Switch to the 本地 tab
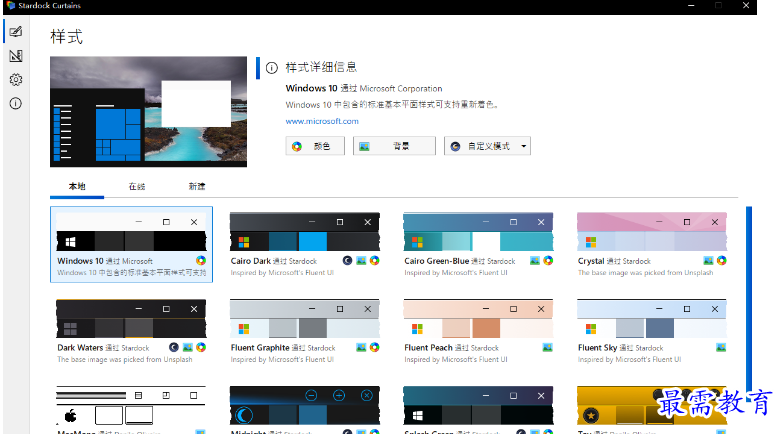 click(x=77, y=186)
